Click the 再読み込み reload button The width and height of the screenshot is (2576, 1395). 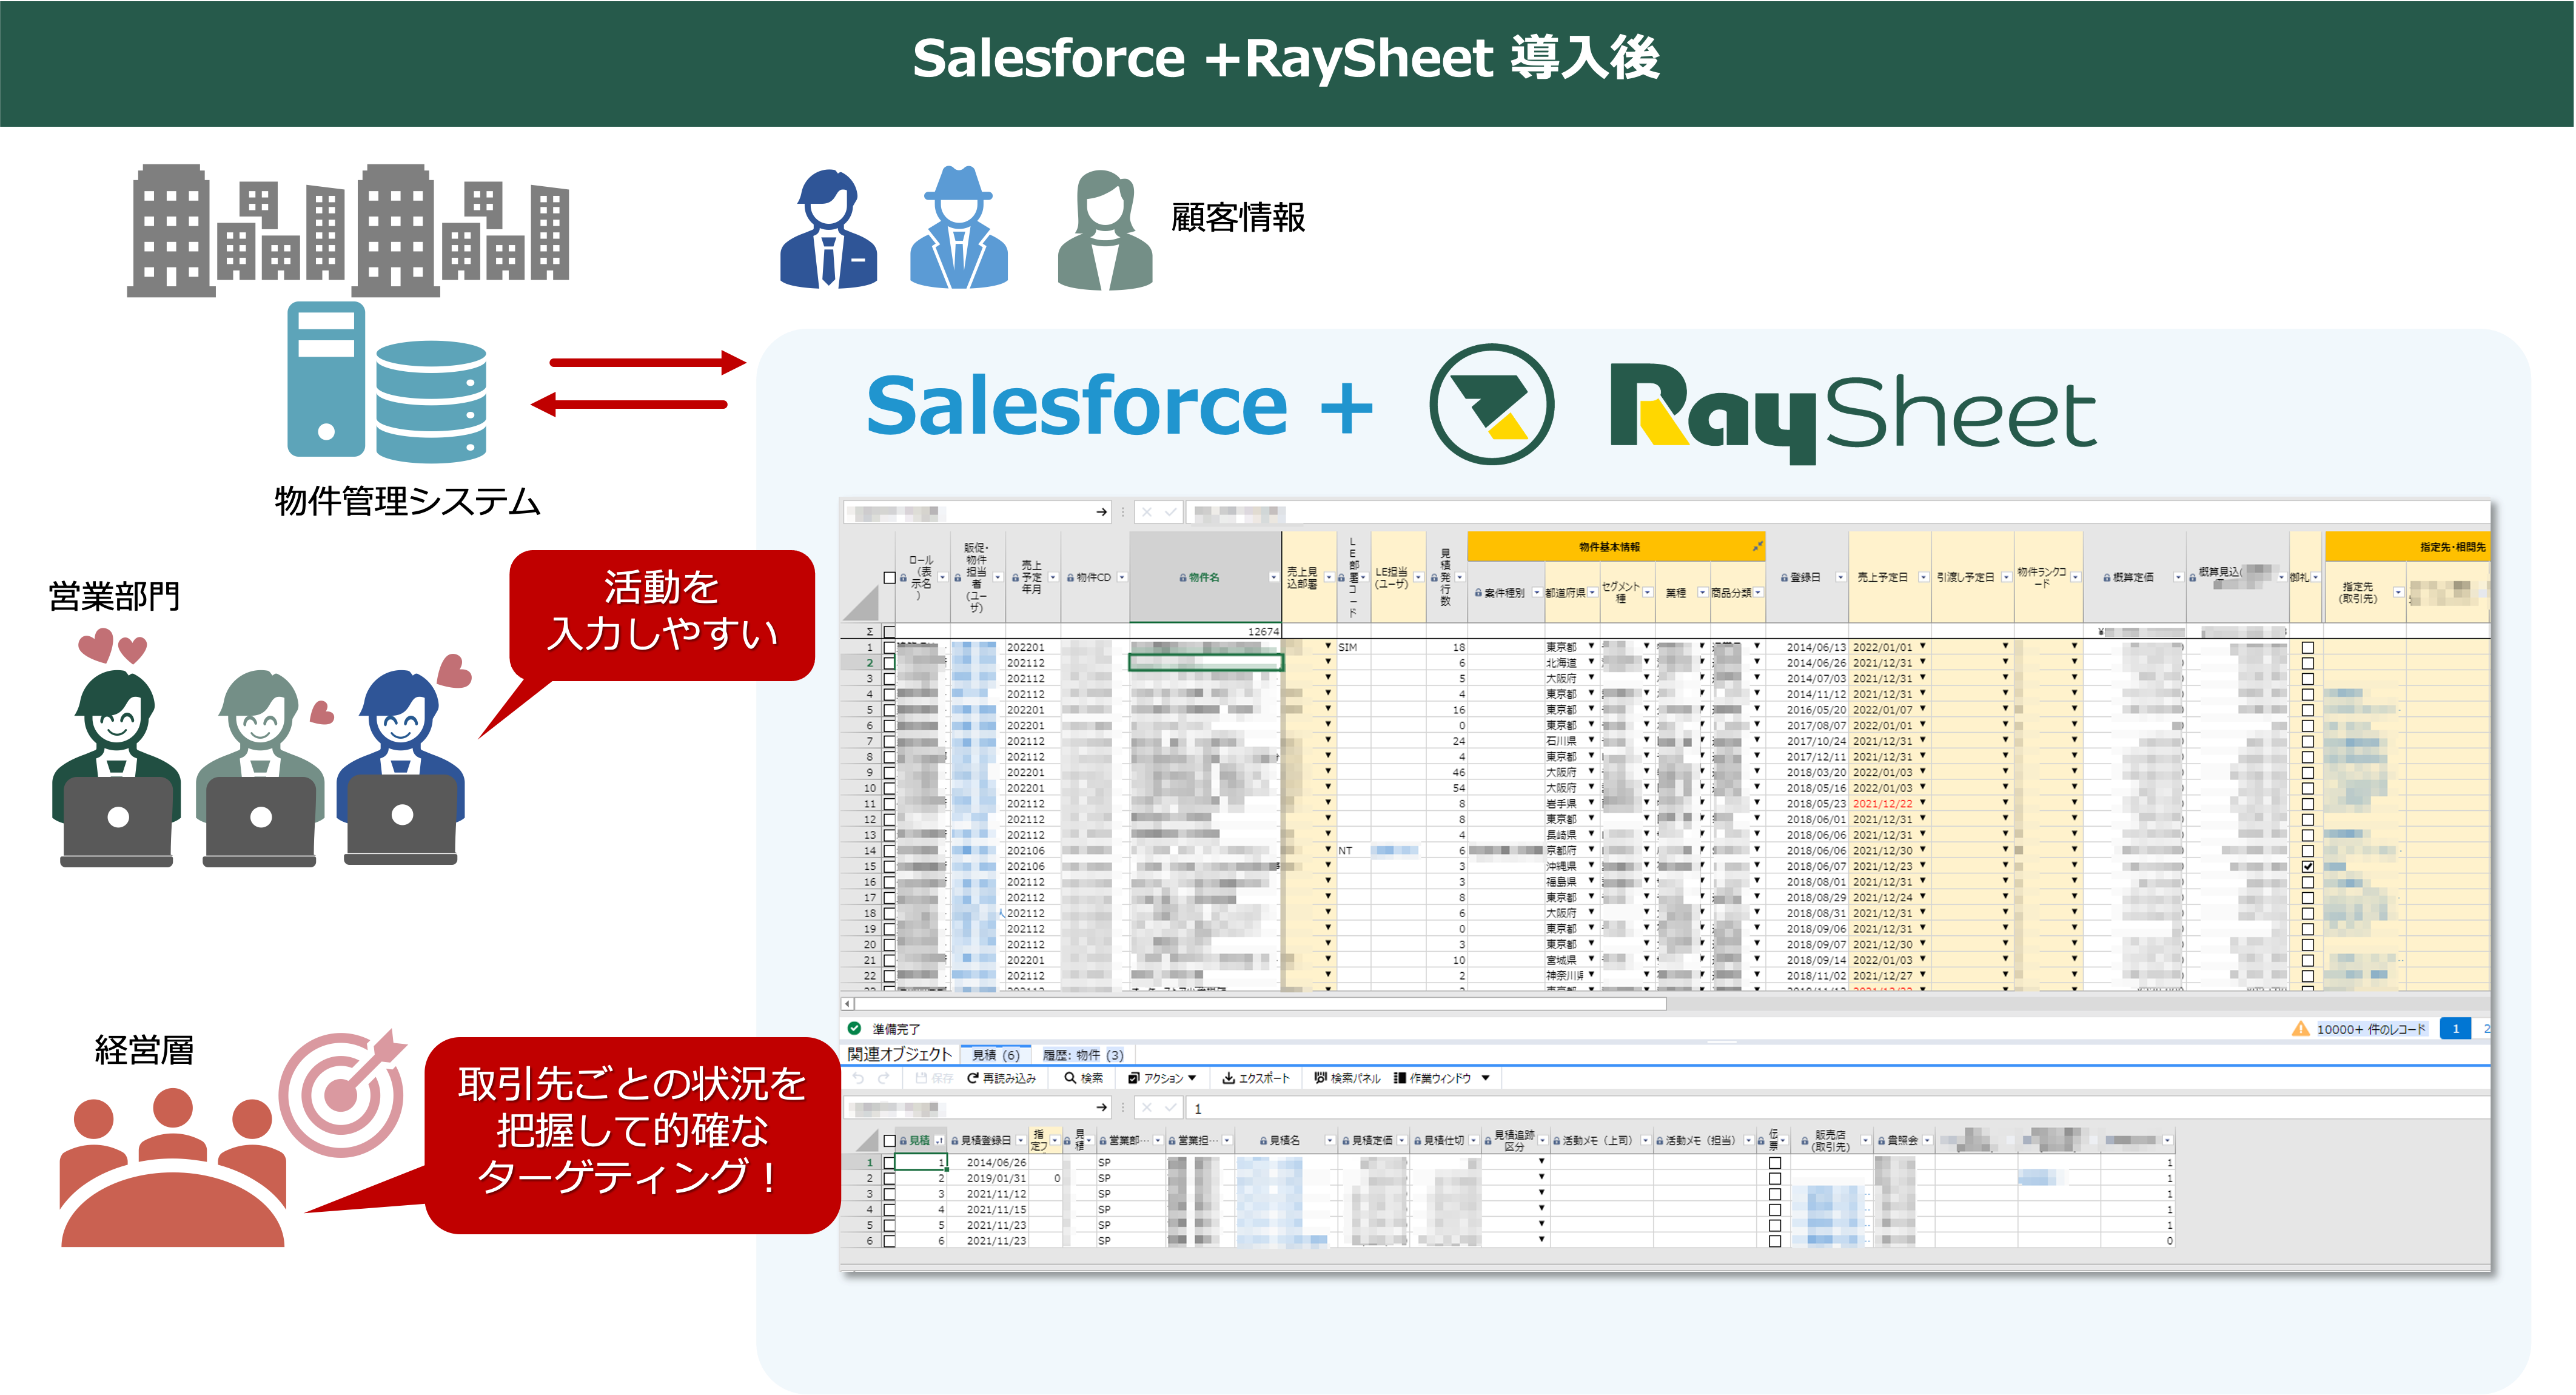[1001, 1078]
